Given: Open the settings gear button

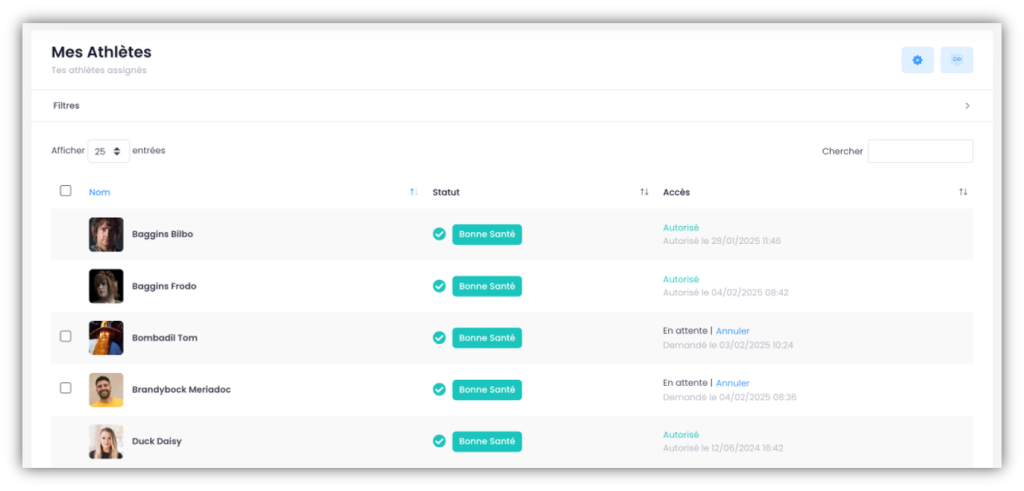Looking at the screenshot, I should [x=917, y=60].
